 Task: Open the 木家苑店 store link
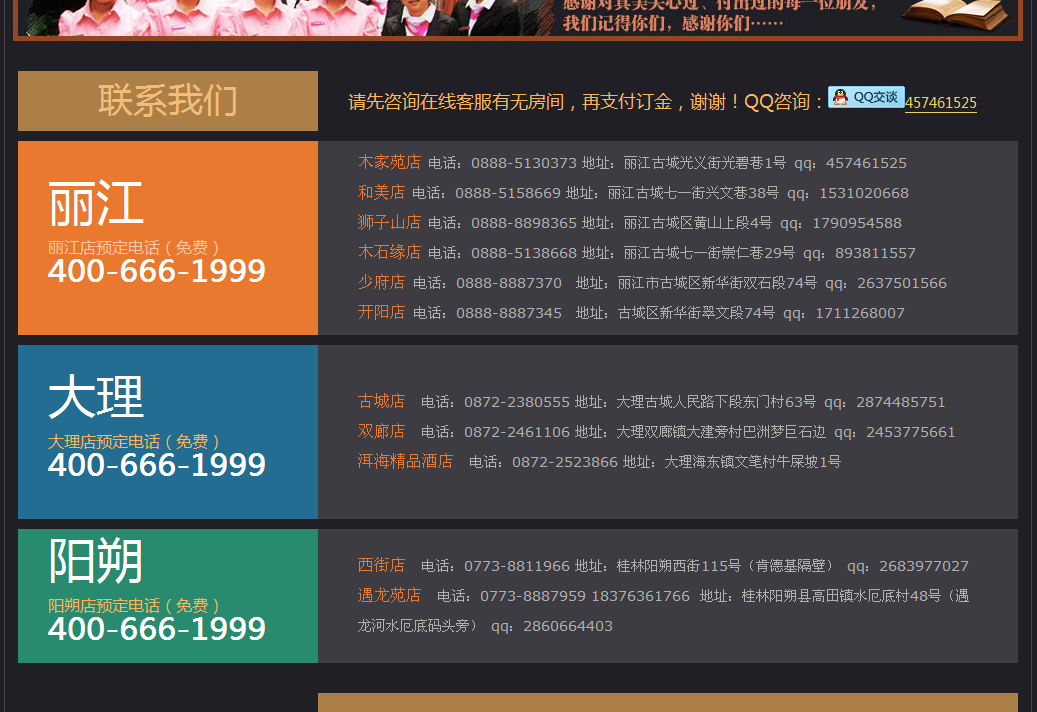pos(389,162)
